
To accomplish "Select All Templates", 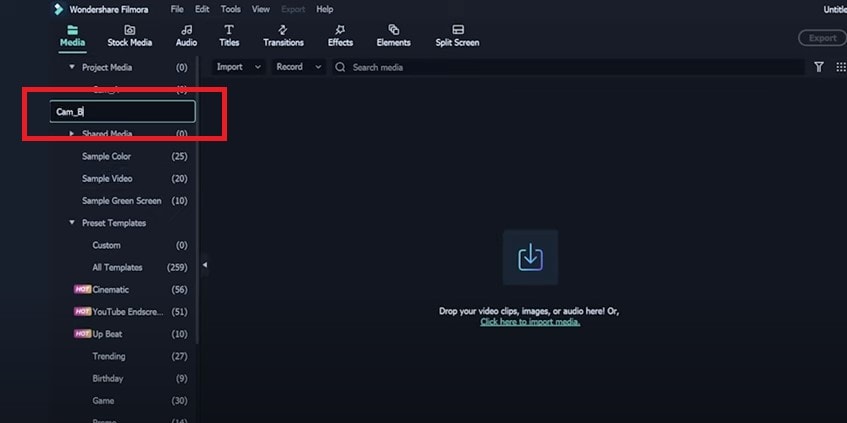I will click(117, 267).
